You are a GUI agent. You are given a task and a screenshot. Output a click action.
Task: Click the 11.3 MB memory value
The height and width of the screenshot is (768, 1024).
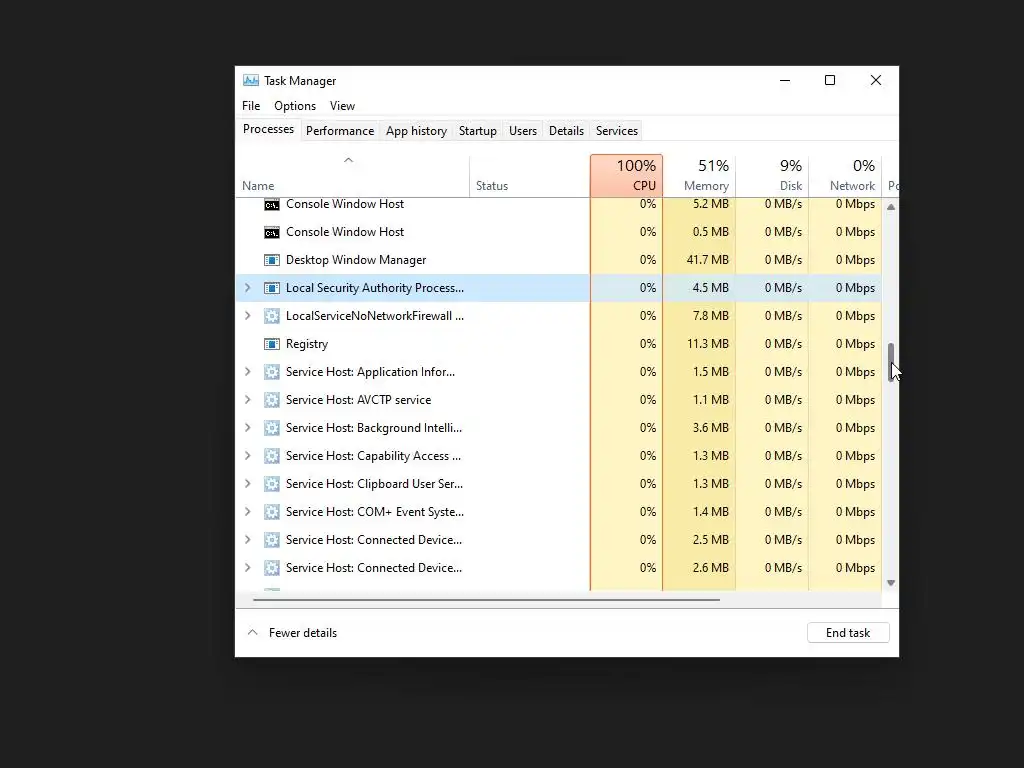(x=707, y=344)
